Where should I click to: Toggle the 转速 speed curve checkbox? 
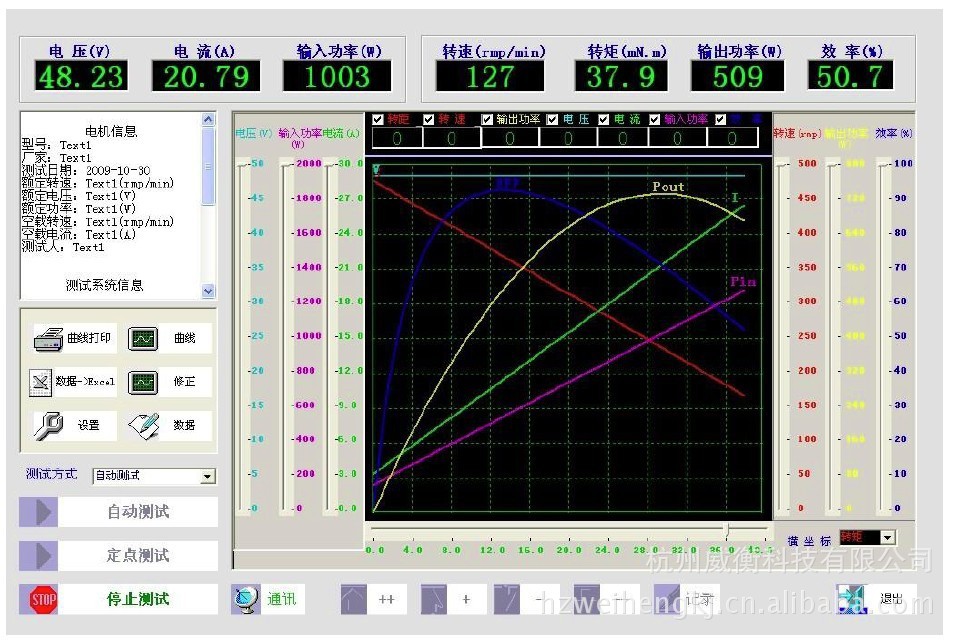(429, 120)
